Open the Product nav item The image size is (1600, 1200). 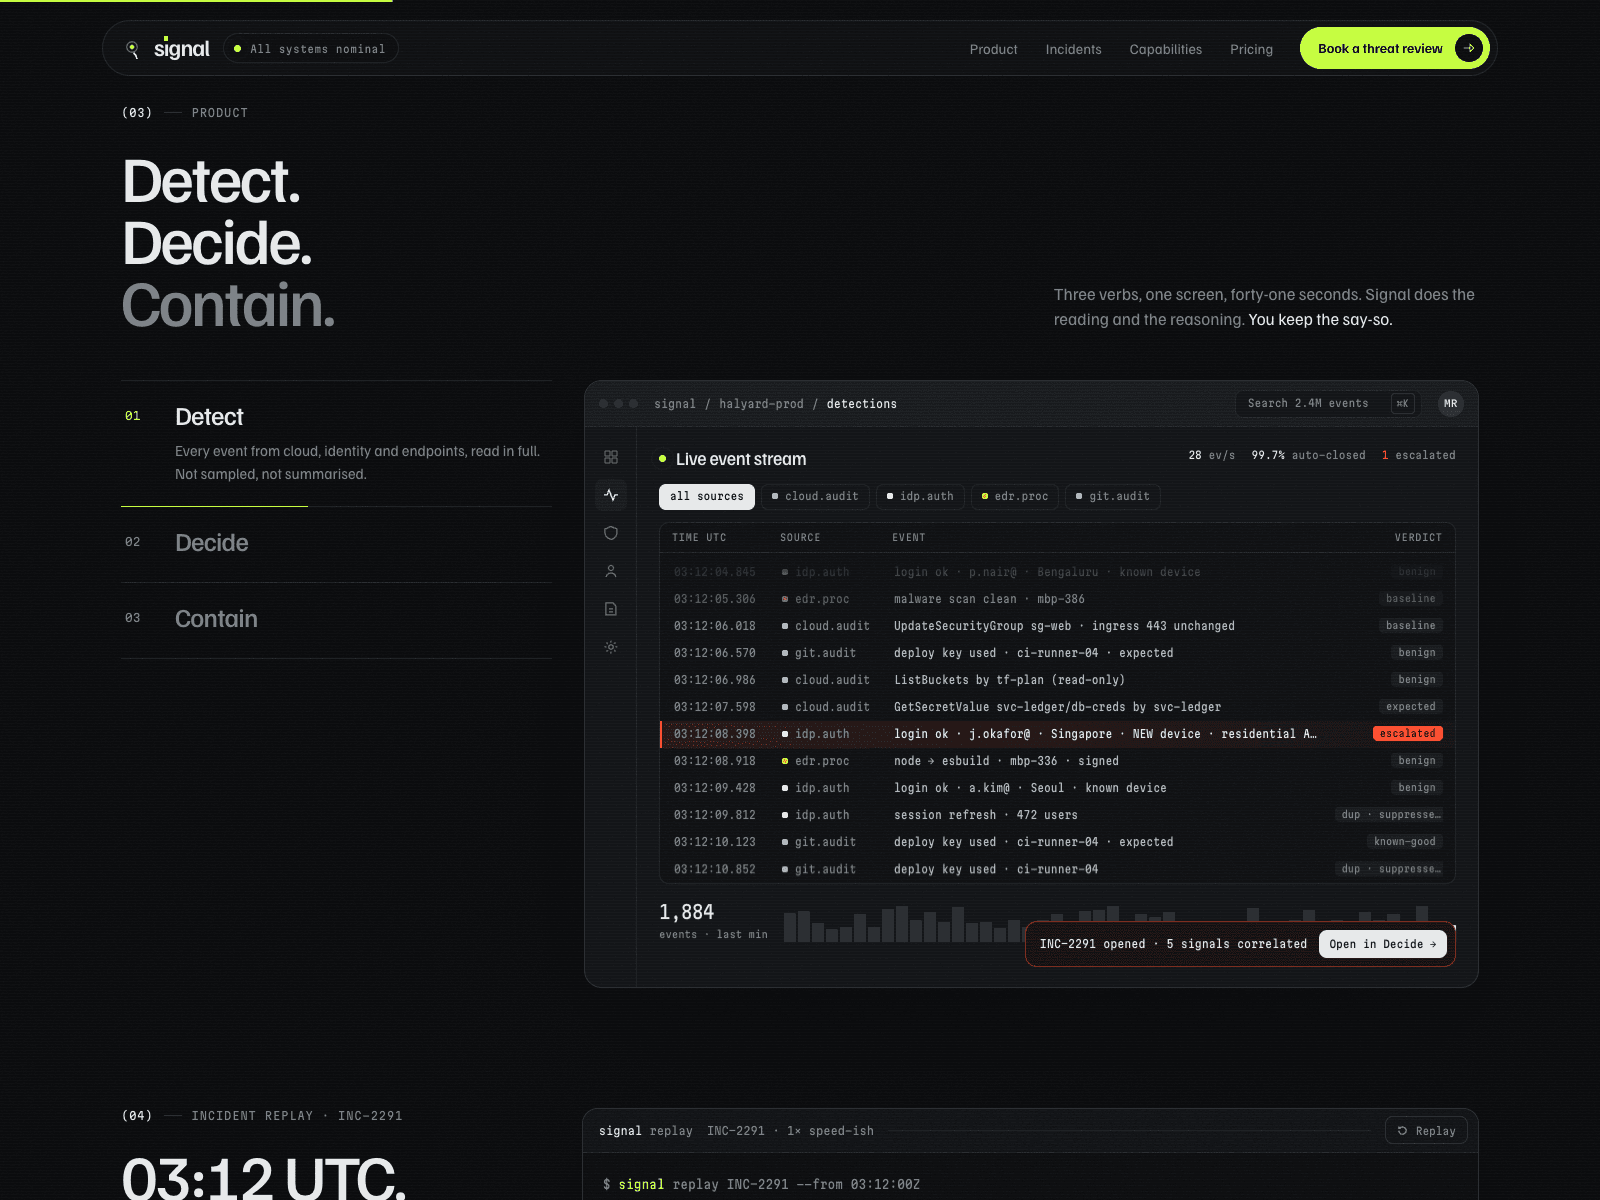(993, 49)
